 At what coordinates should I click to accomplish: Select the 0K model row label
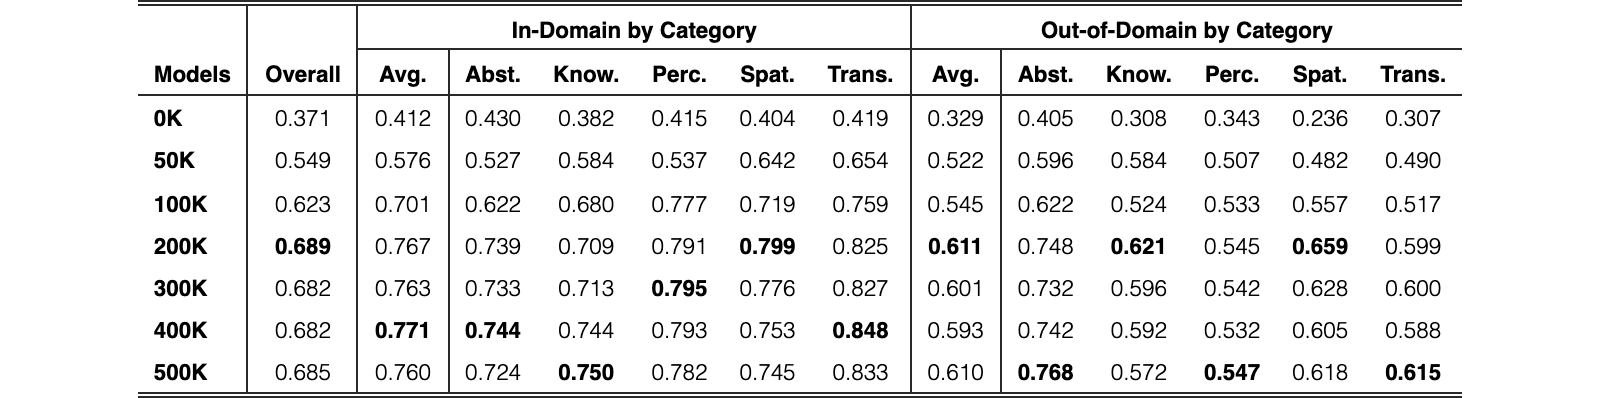(x=168, y=118)
